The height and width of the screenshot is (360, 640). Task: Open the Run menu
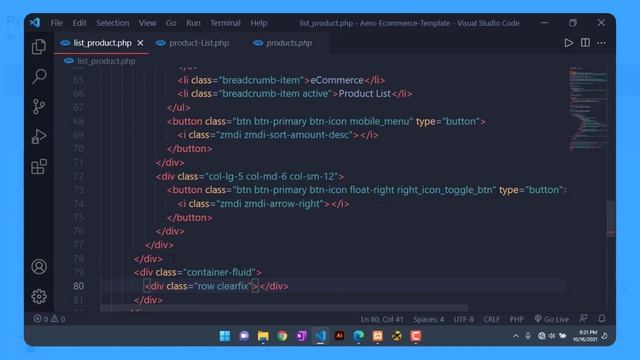point(193,23)
